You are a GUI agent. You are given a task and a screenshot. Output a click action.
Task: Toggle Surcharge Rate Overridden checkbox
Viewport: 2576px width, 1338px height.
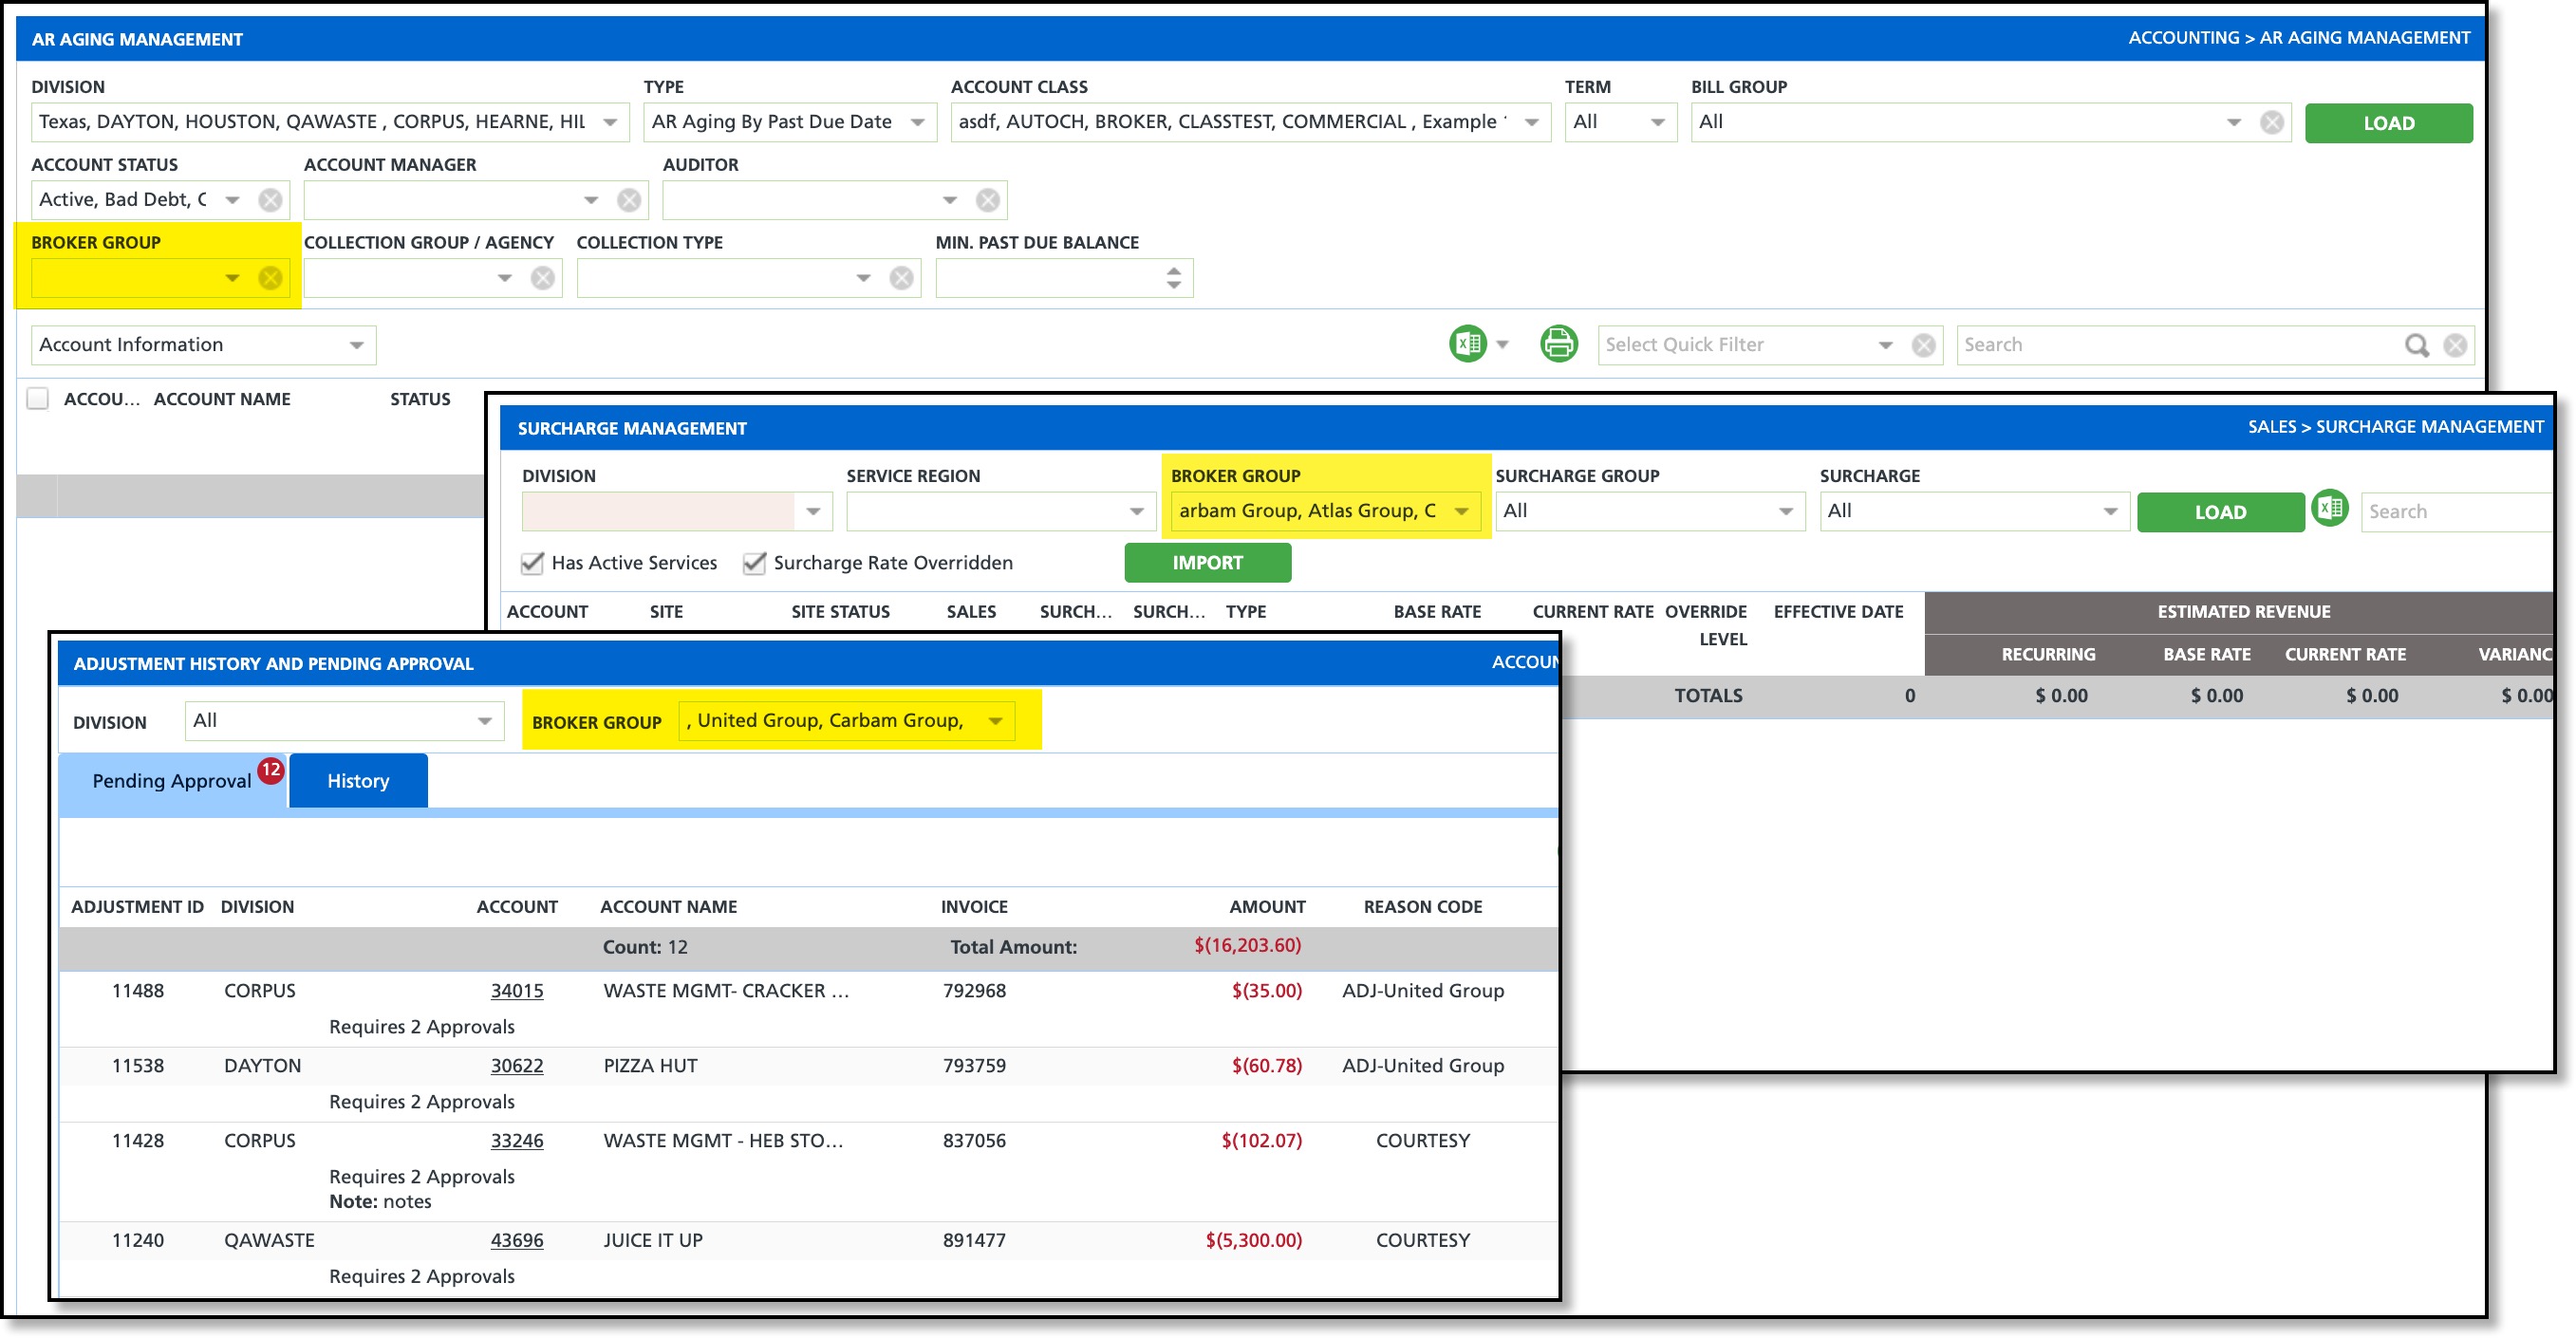[x=754, y=563]
